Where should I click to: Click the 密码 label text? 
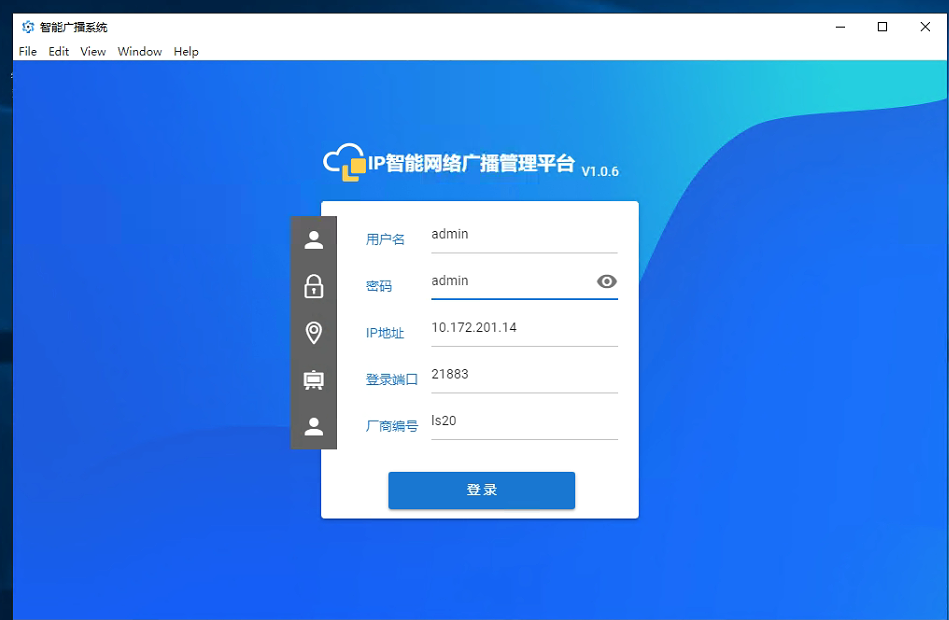(379, 286)
